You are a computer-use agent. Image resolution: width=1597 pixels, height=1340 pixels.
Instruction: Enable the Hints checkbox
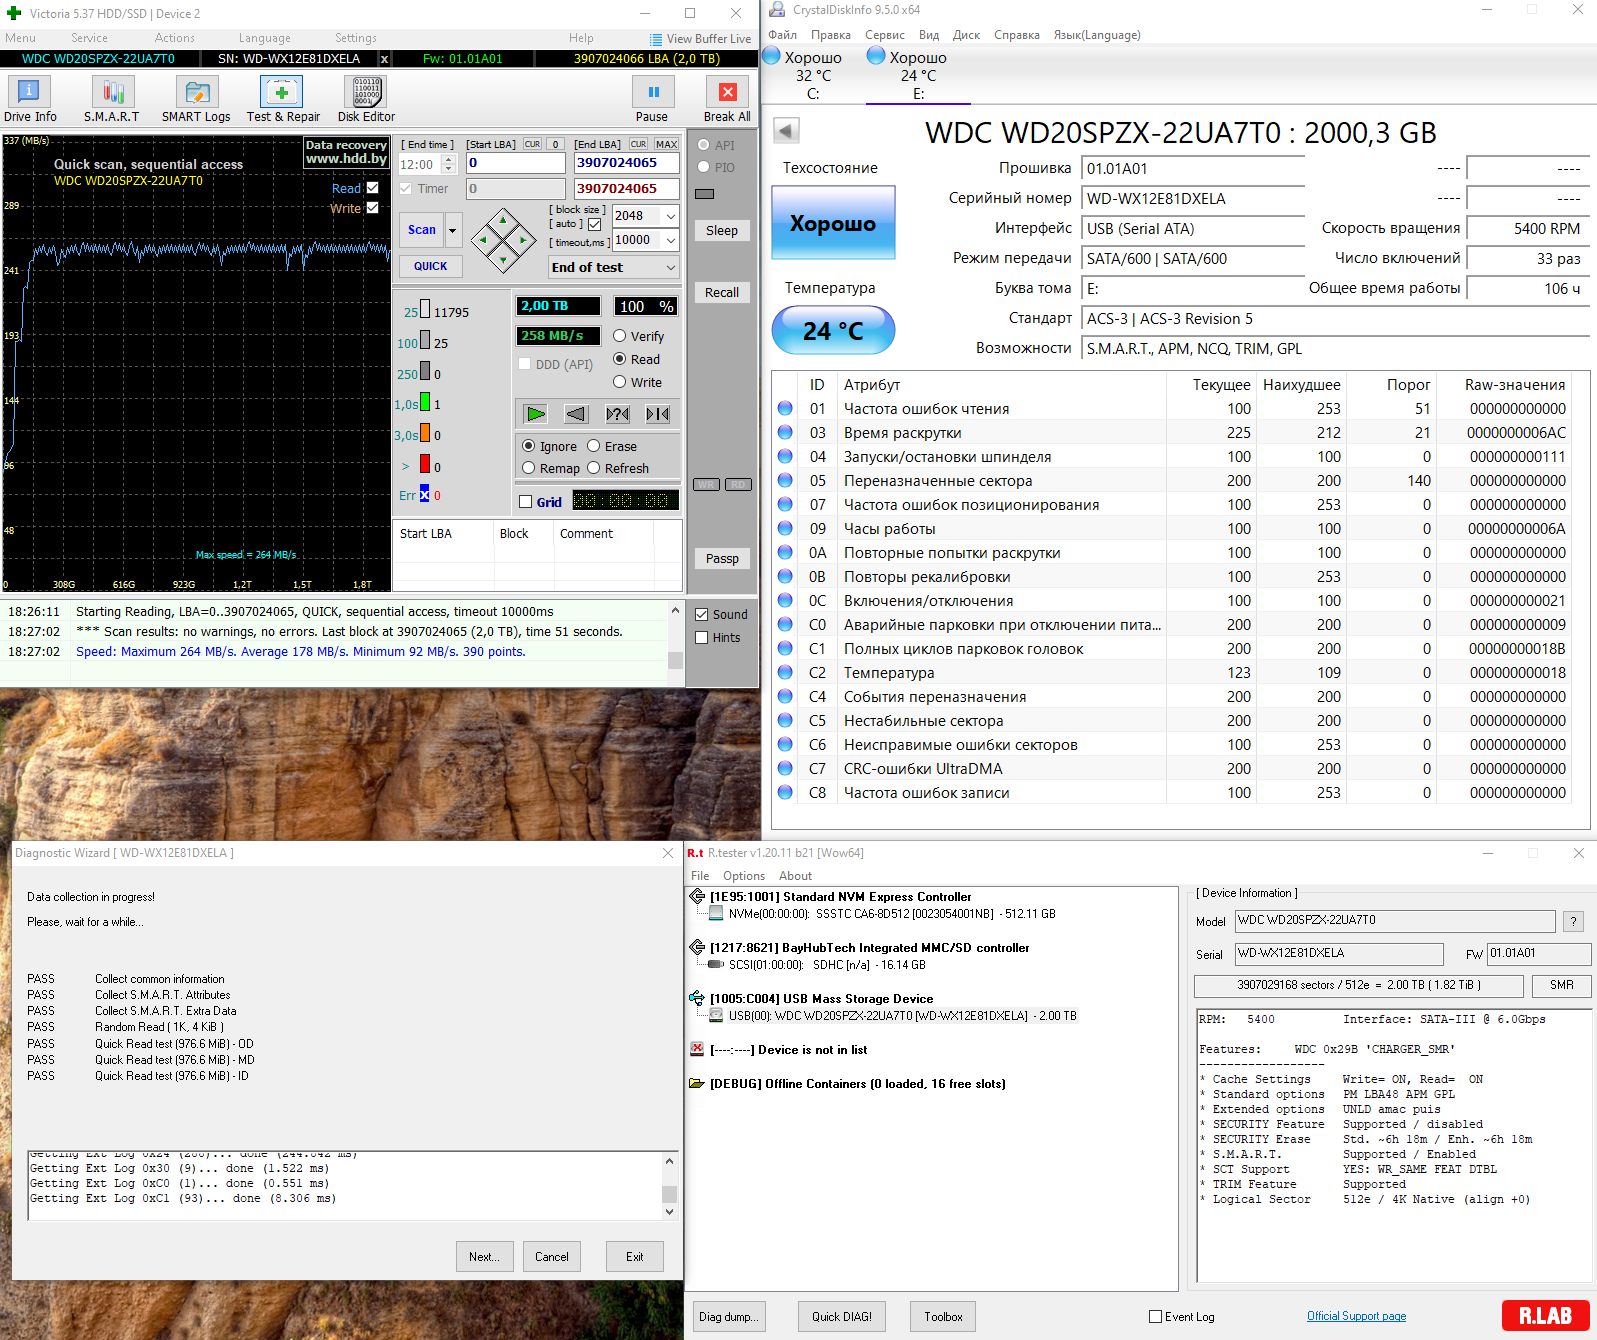702,638
